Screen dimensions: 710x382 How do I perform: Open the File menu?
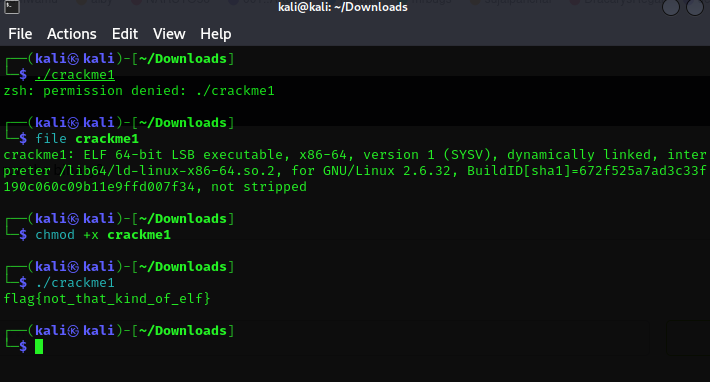pyautogui.click(x=20, y=34)
